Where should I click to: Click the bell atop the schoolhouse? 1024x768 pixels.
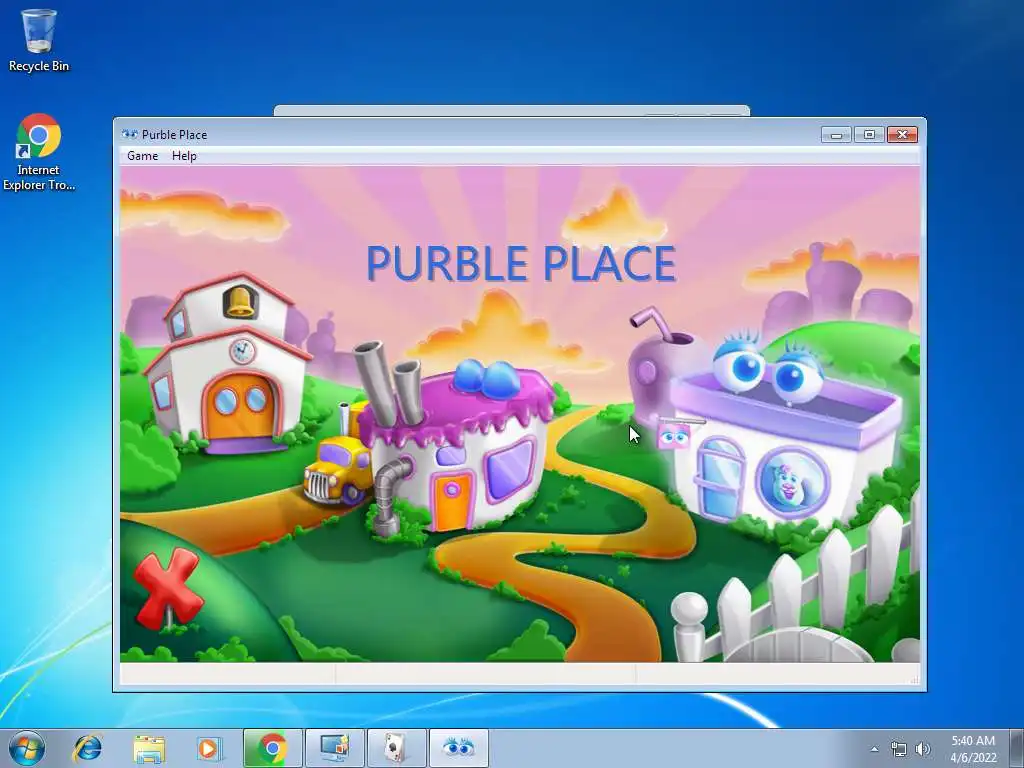240,301
